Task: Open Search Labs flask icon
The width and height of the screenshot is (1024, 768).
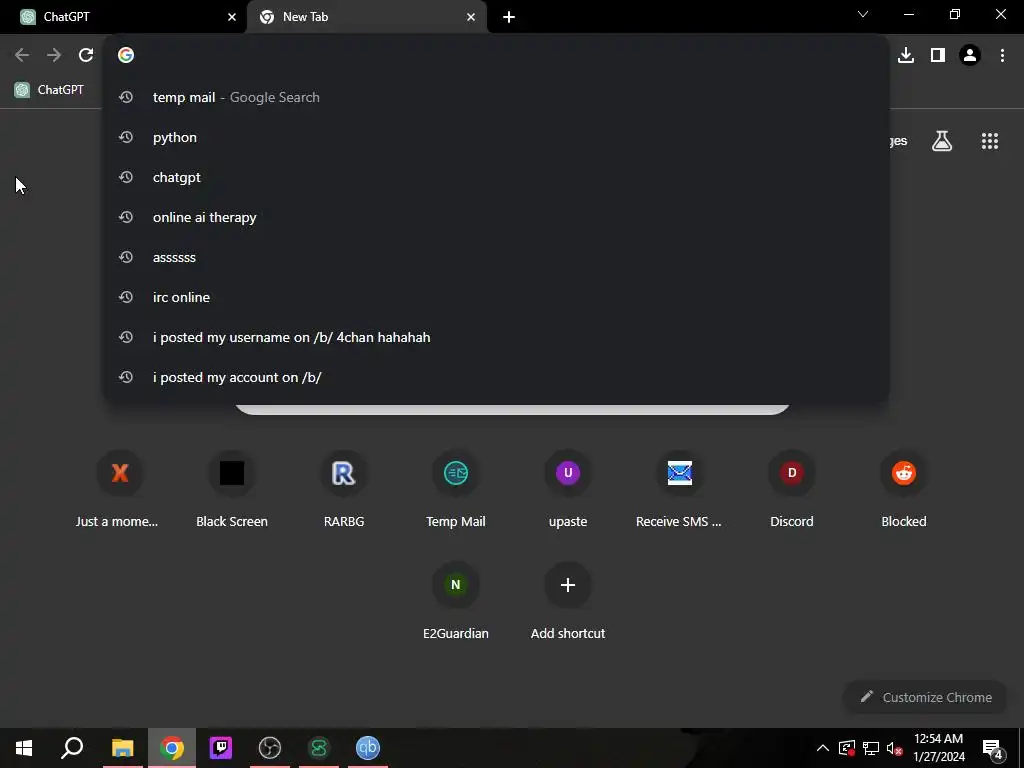Action: click(x=942, y=140)
